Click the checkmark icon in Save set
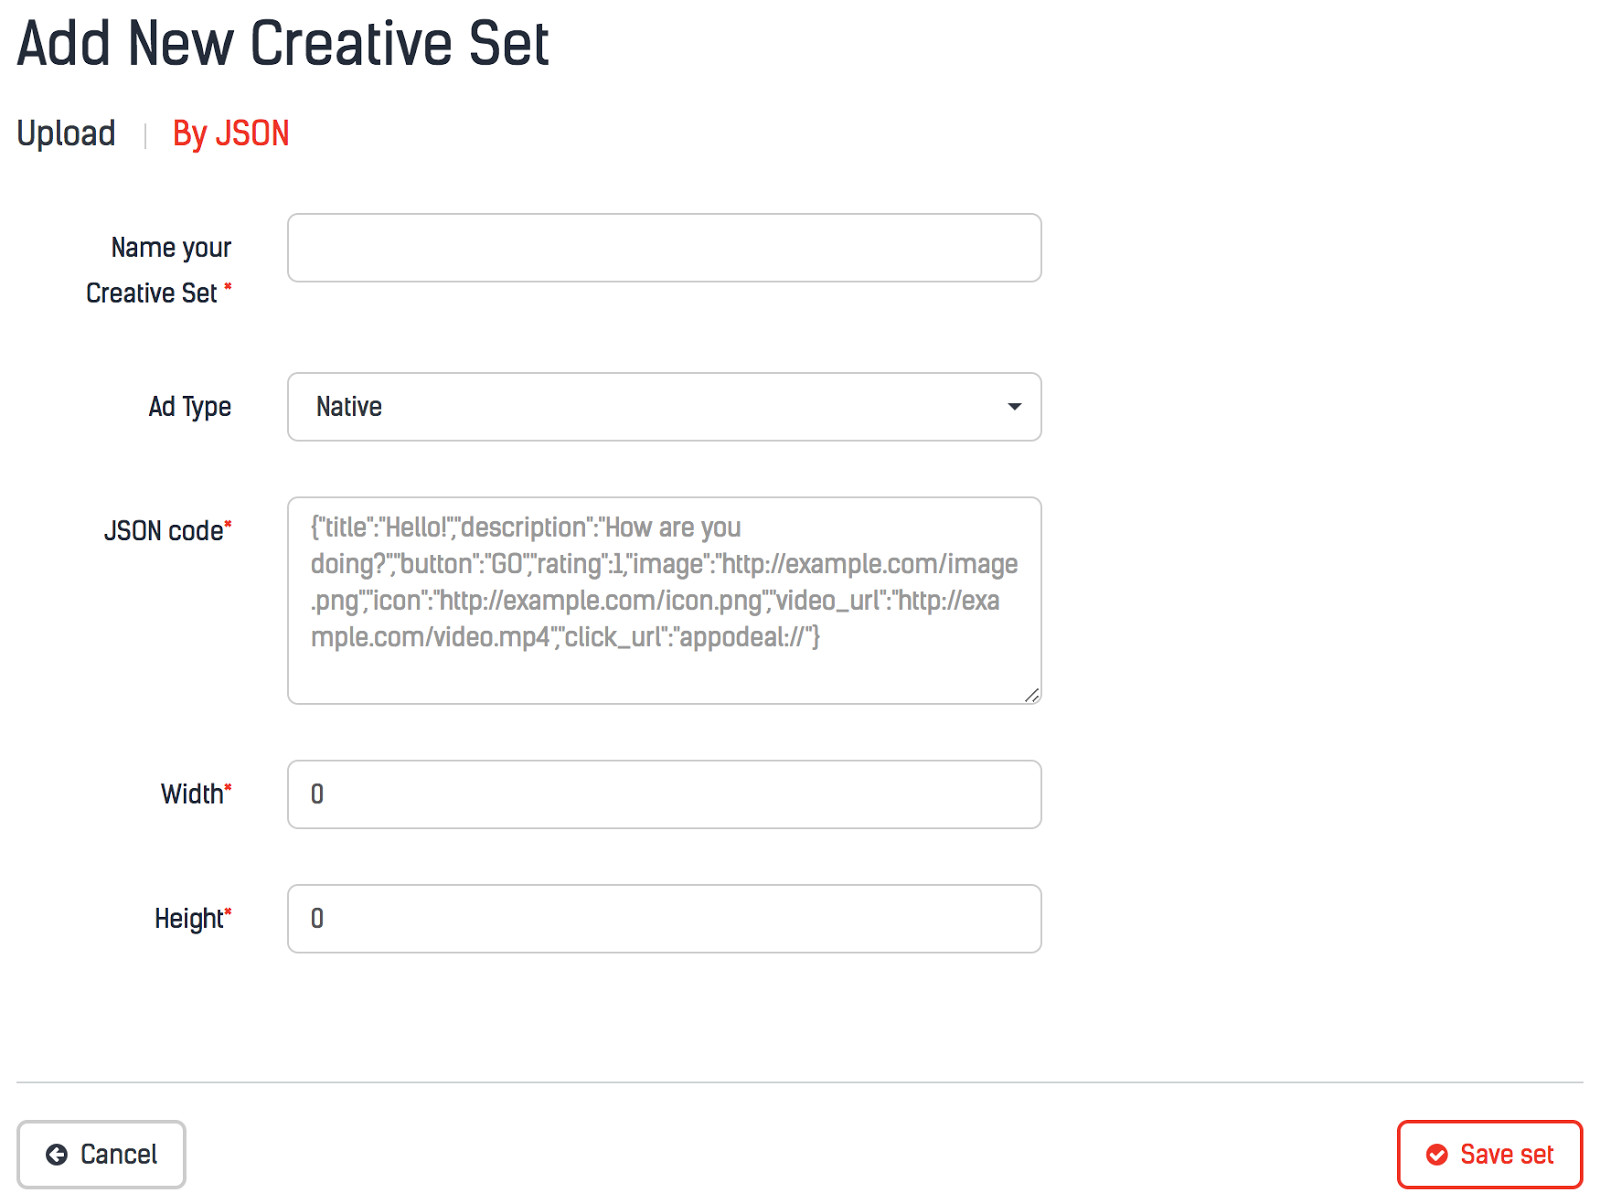Image resolution: width=1600 pixels, height=1204 pixels. tap(1437, 1155)
